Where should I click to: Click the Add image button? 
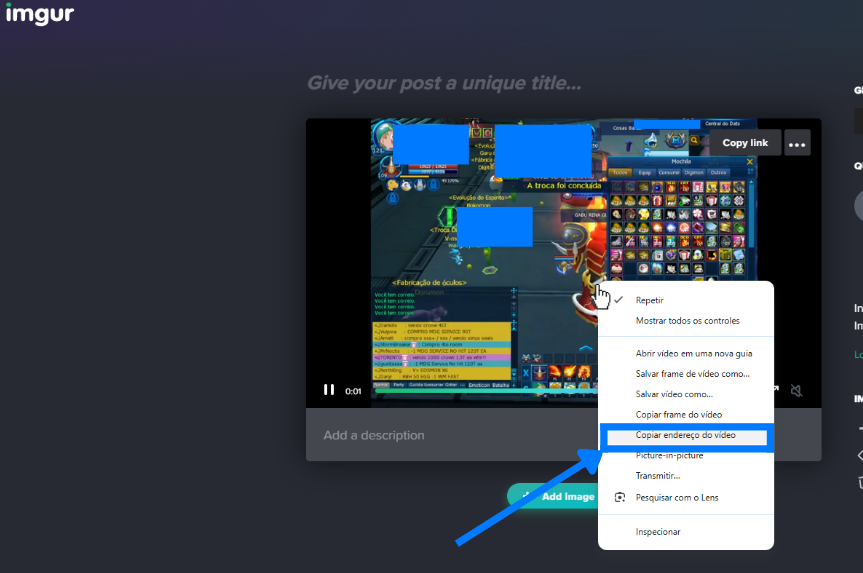tap(553, 496)
